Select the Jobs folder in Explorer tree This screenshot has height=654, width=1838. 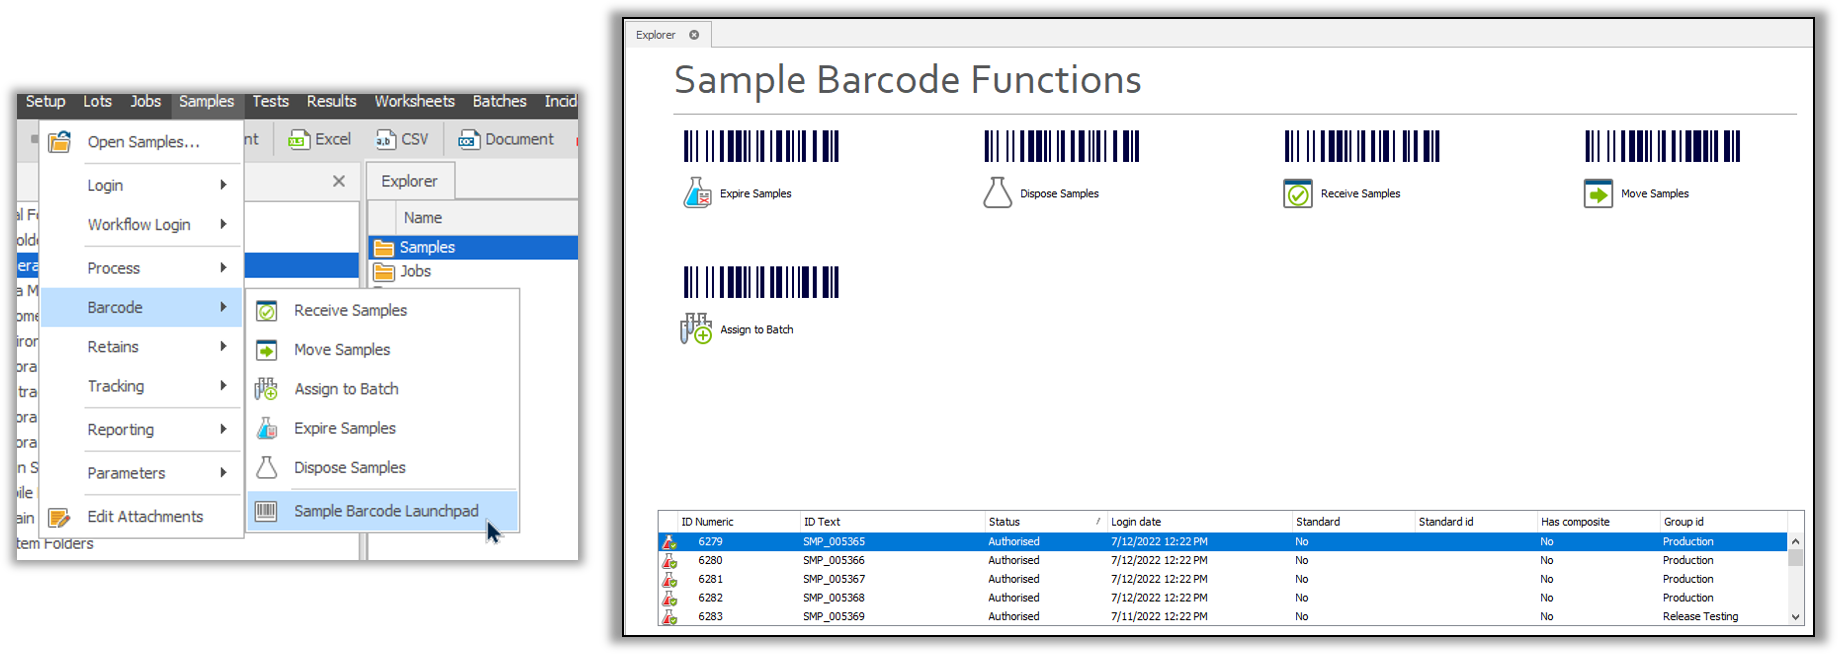[x=414, y=272]
